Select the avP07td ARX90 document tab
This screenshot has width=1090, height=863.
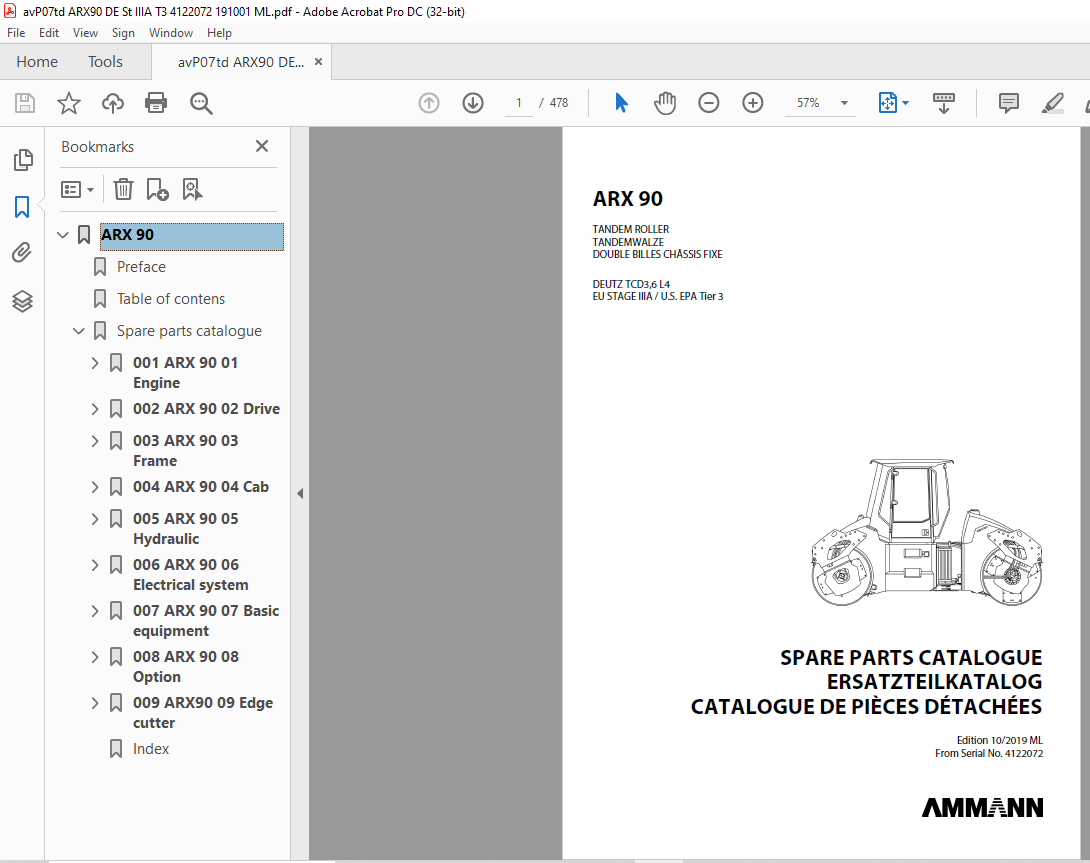click(241, 62)
